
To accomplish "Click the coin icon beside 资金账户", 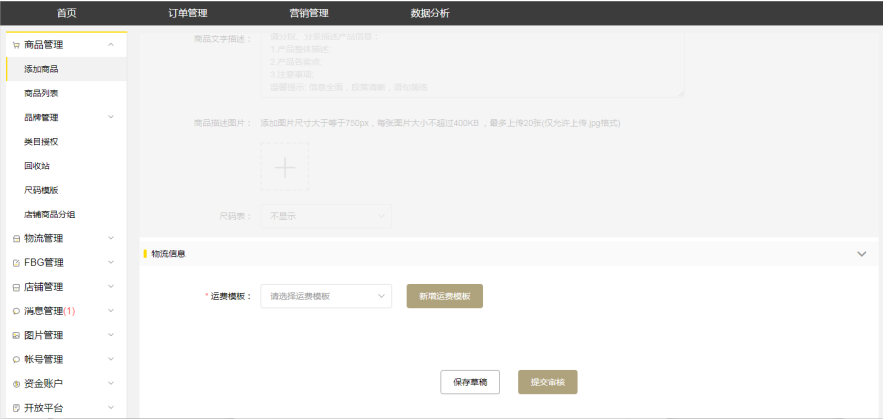I will tap(16, 384).
